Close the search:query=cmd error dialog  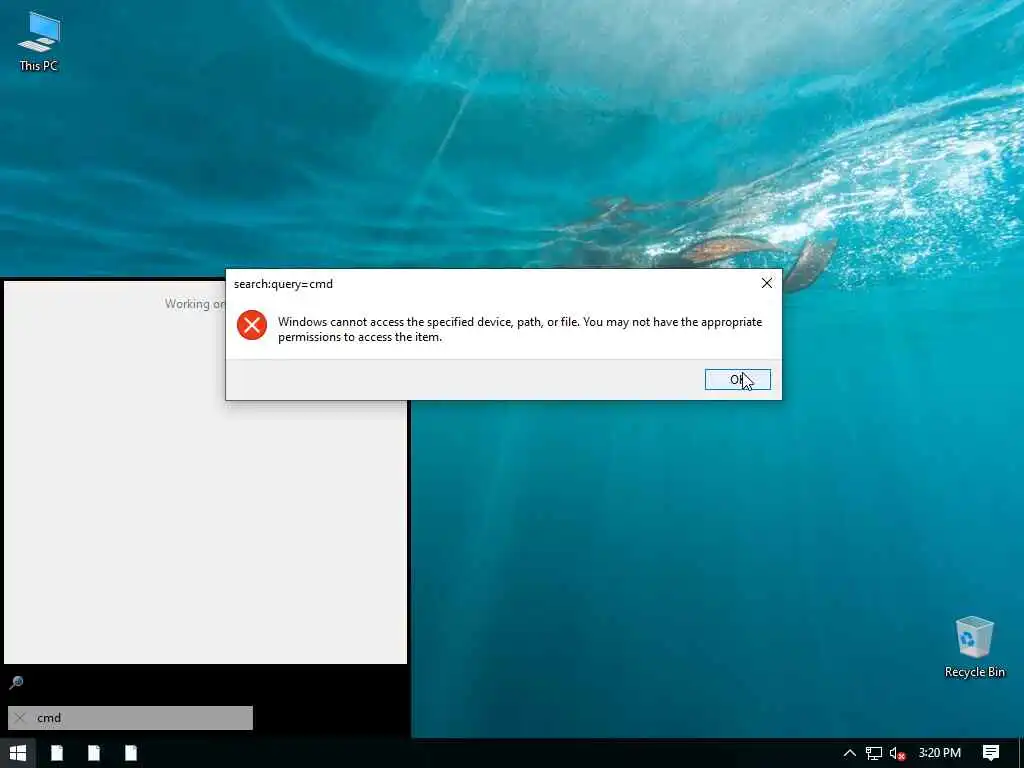tap(767, 283)
